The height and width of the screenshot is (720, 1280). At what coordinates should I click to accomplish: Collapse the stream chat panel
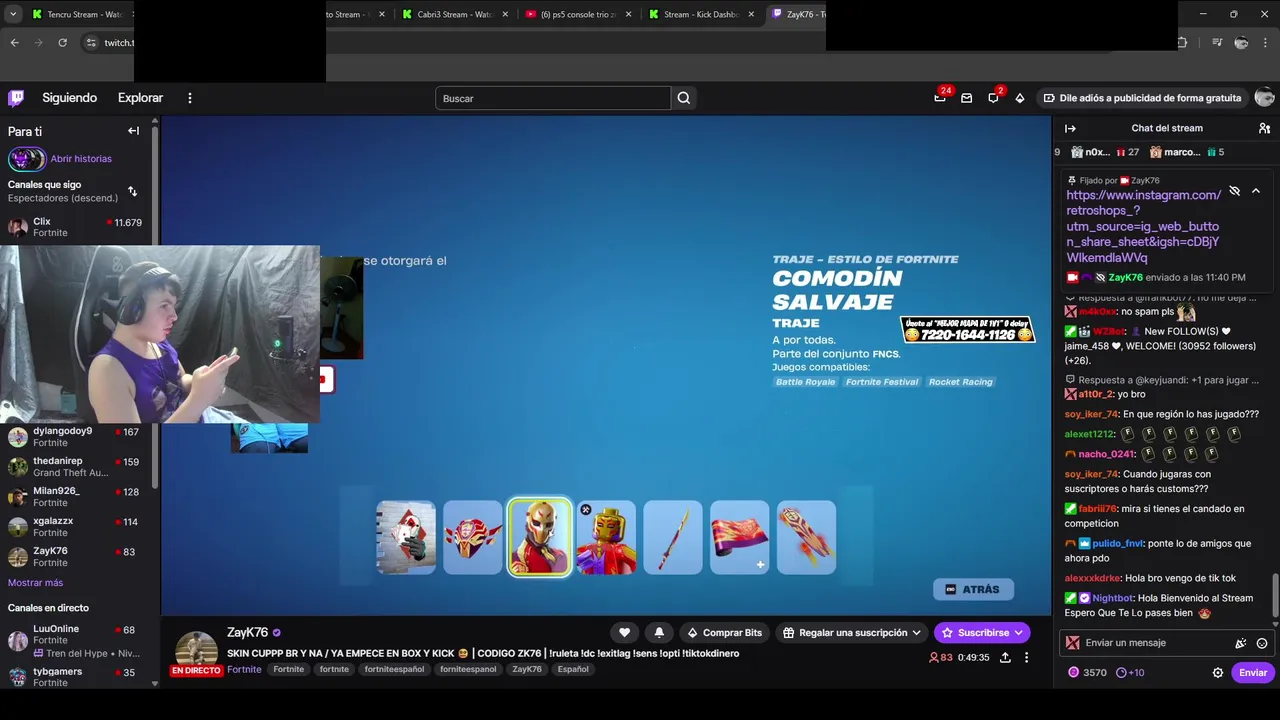(x=1070, y=128)
